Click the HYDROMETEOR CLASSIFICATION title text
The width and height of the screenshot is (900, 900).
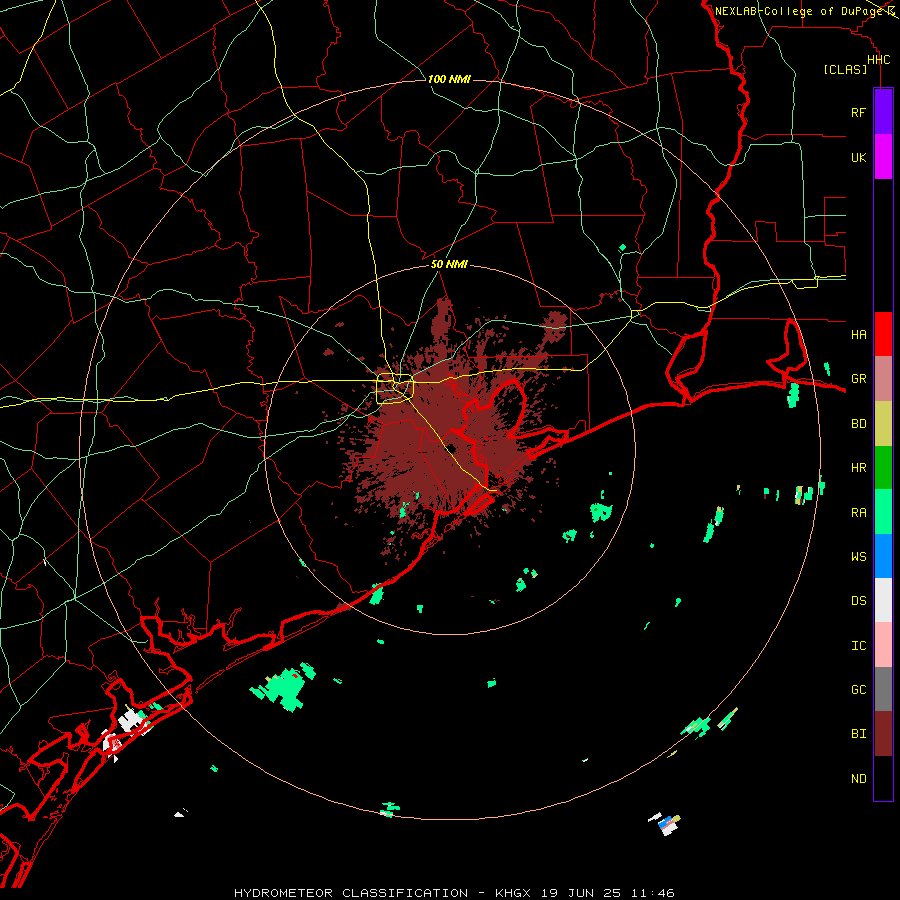pyautogui.click(x=350, y=893)
